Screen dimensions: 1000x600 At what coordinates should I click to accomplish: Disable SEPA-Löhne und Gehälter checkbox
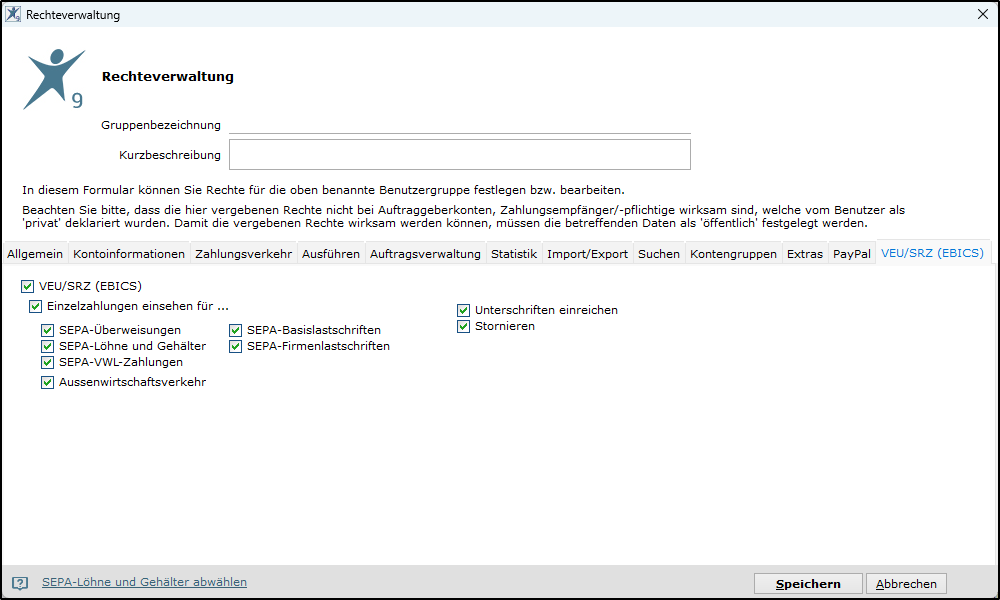point(47,346)
